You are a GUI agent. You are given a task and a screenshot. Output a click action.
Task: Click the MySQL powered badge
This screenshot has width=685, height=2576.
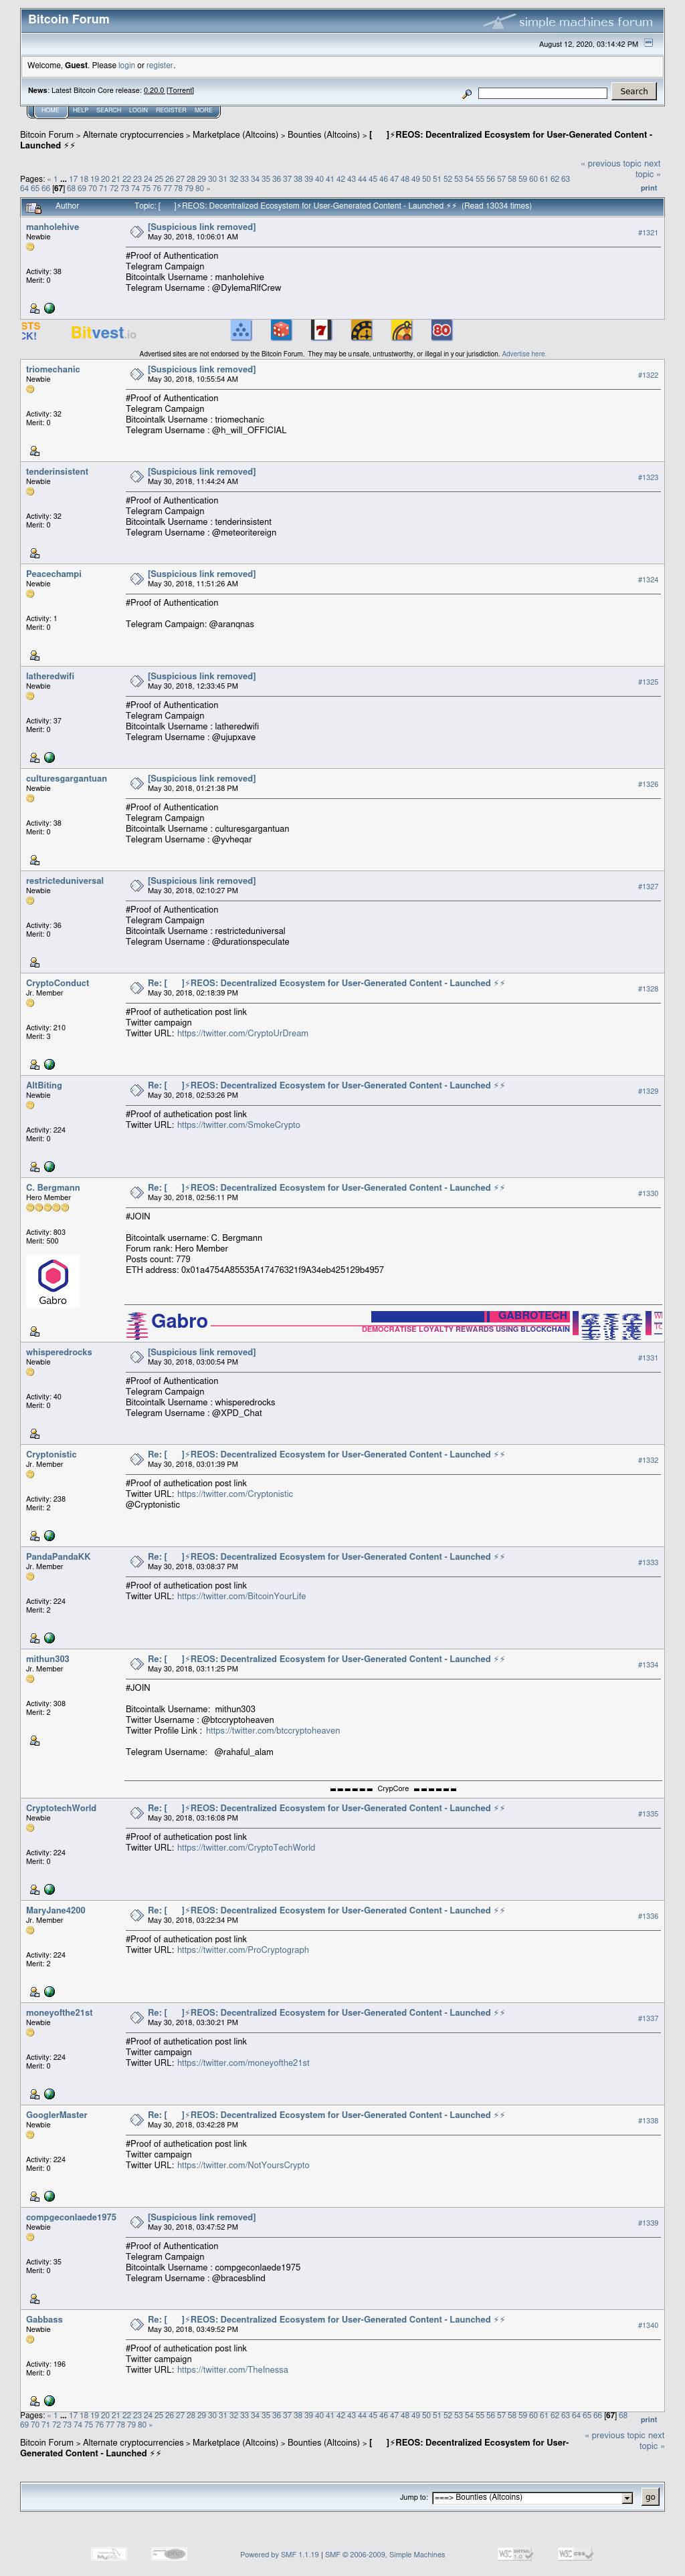point(109,2553)
